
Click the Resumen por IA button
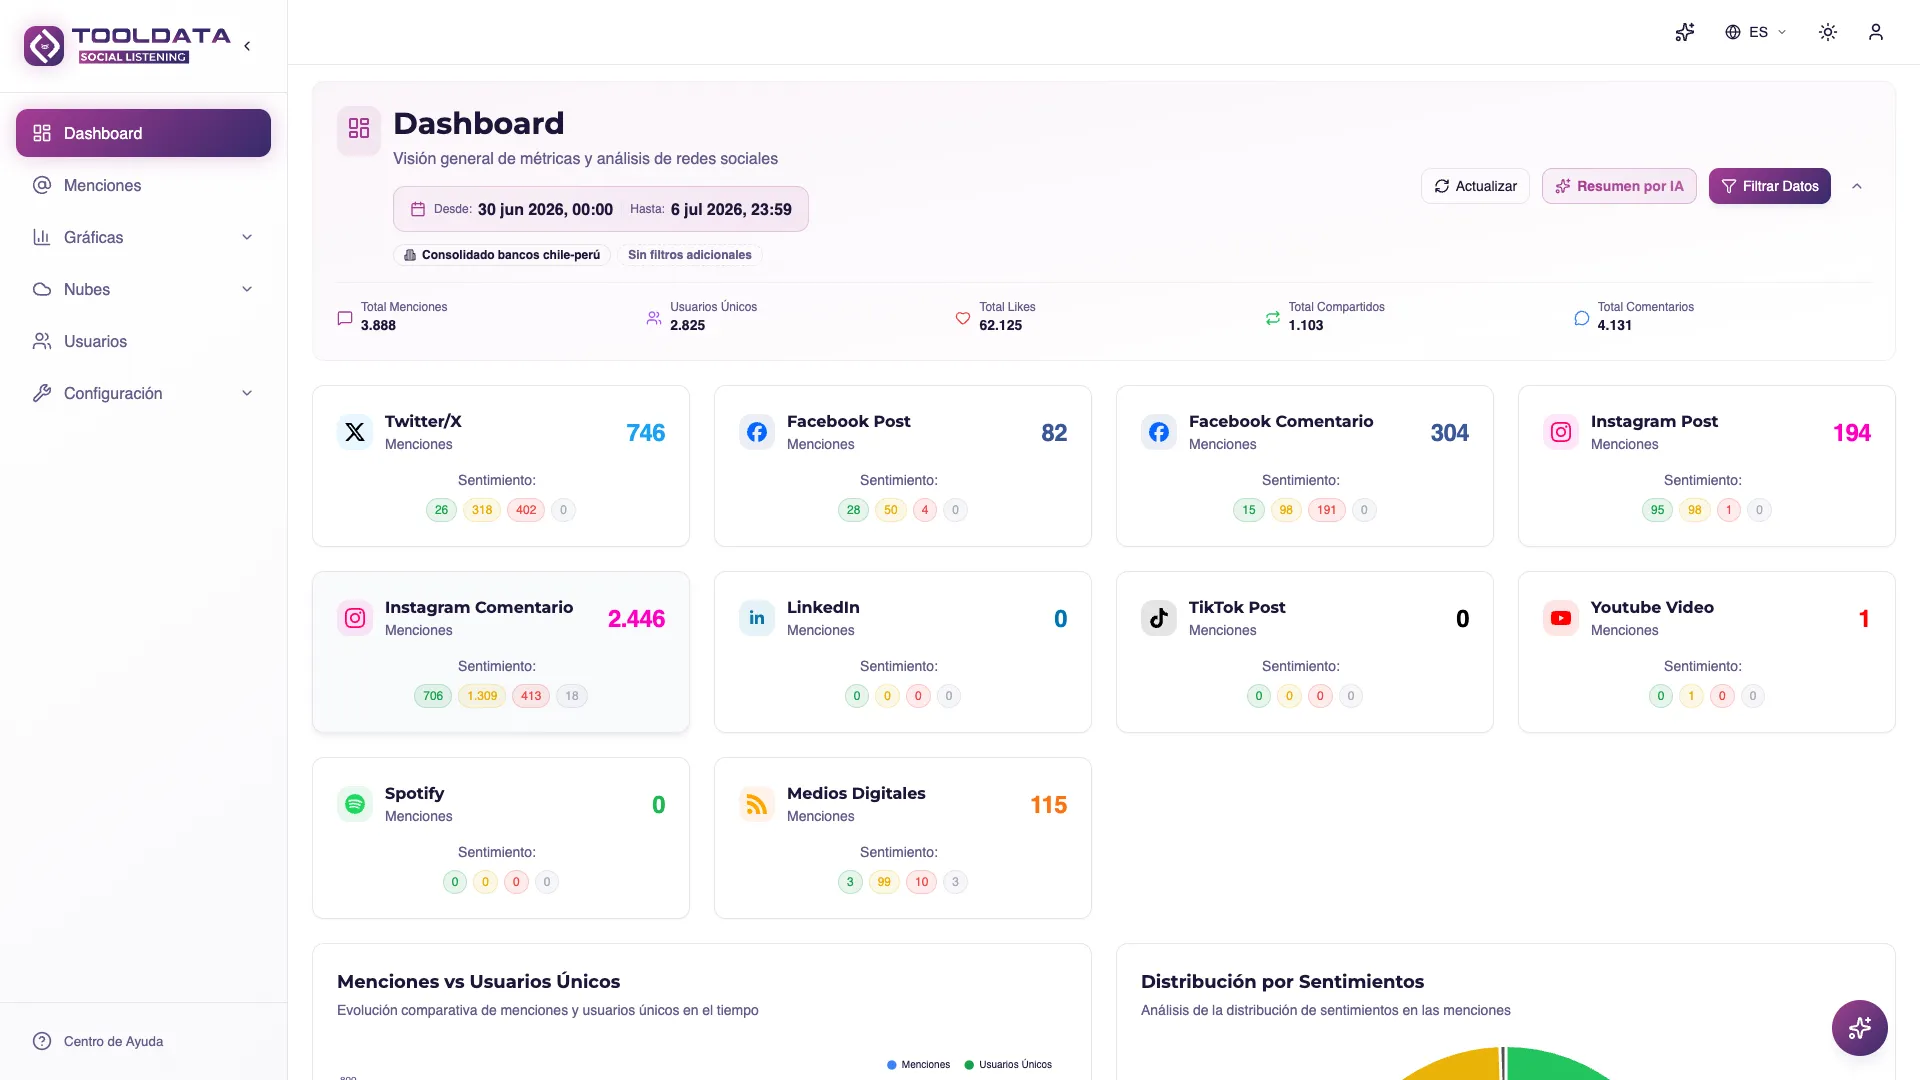coord(1619,186)
